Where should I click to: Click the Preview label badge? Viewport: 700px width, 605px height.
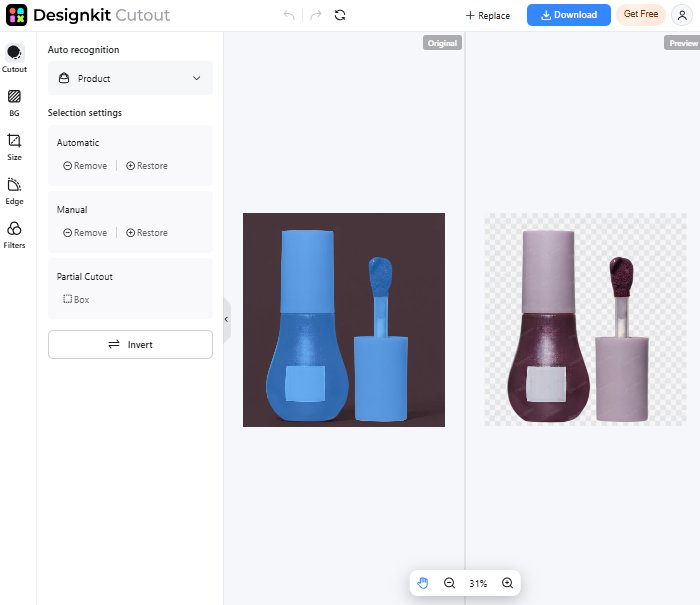[683, 43]
